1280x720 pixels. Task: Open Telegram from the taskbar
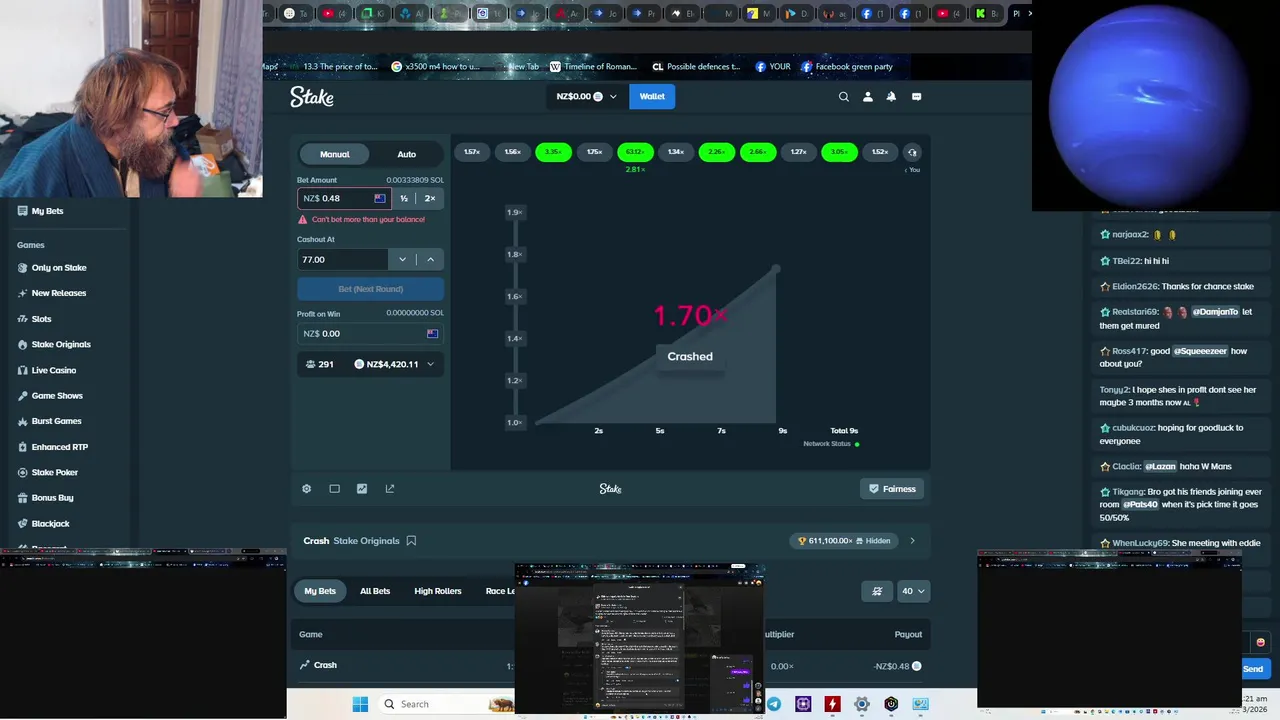tap(774, 704)
